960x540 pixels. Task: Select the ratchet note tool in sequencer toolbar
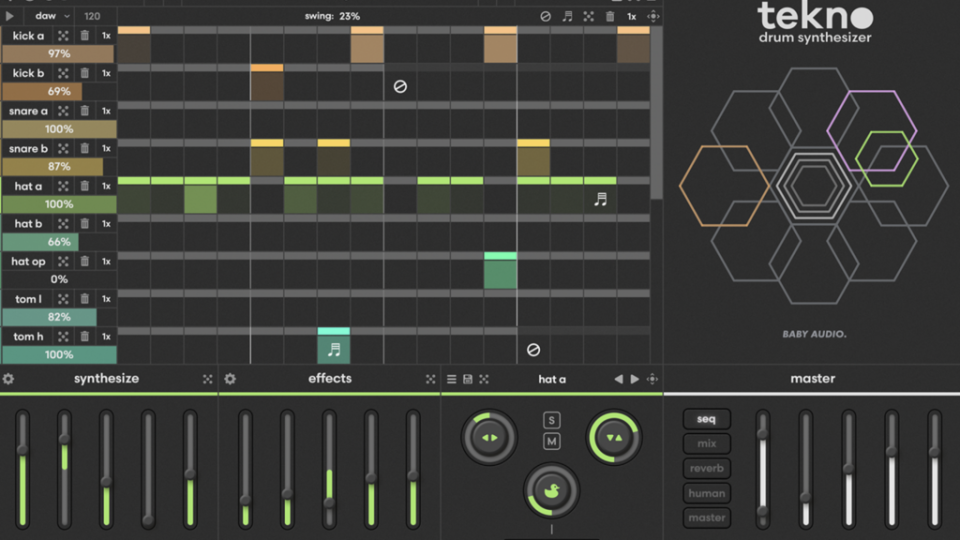(x=568, y=17)
